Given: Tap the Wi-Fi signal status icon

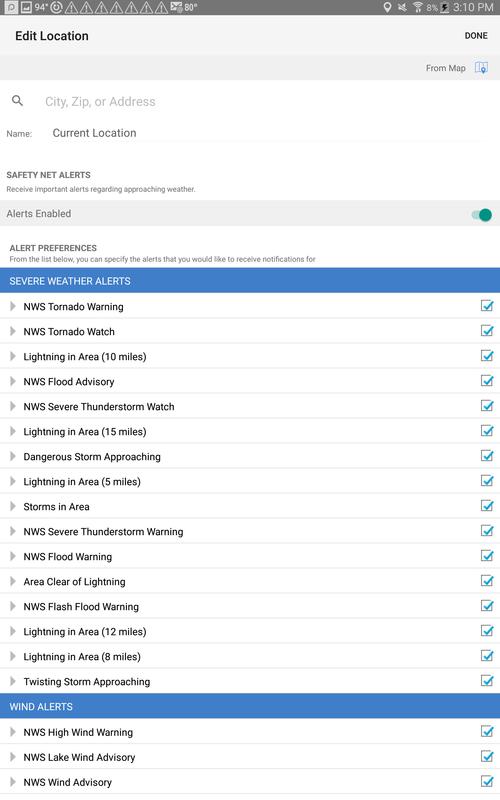Looking at the screenshot, I should pos(418,7).
